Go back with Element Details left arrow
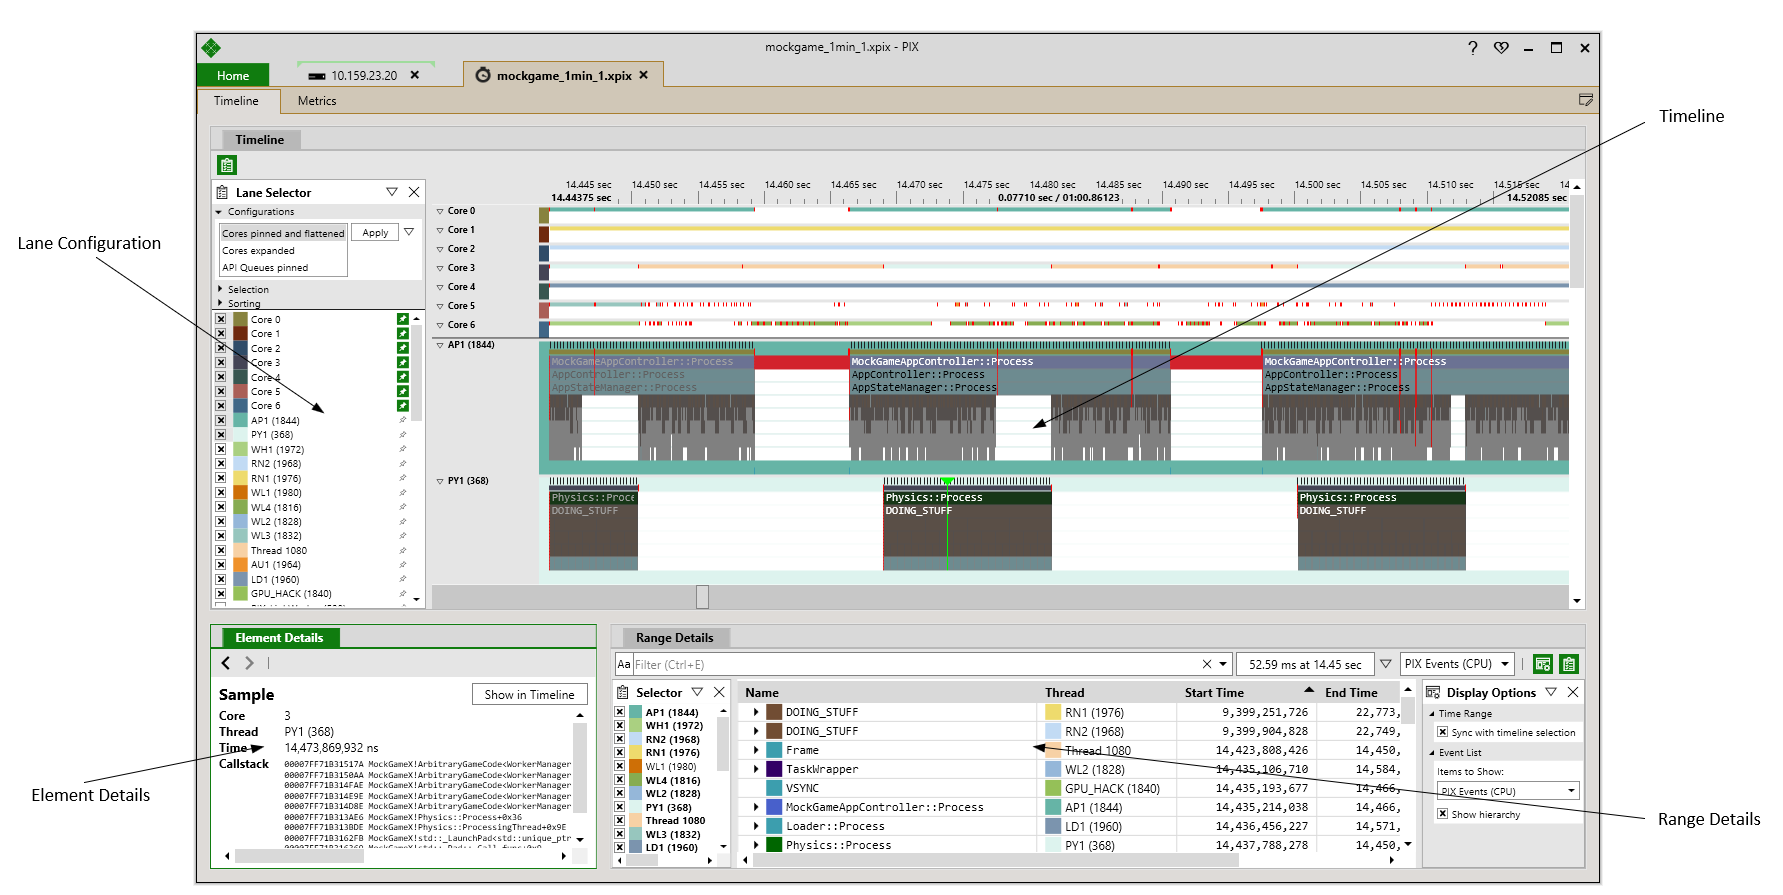This screenshot has height=895, width=1783. coord(226,663)
